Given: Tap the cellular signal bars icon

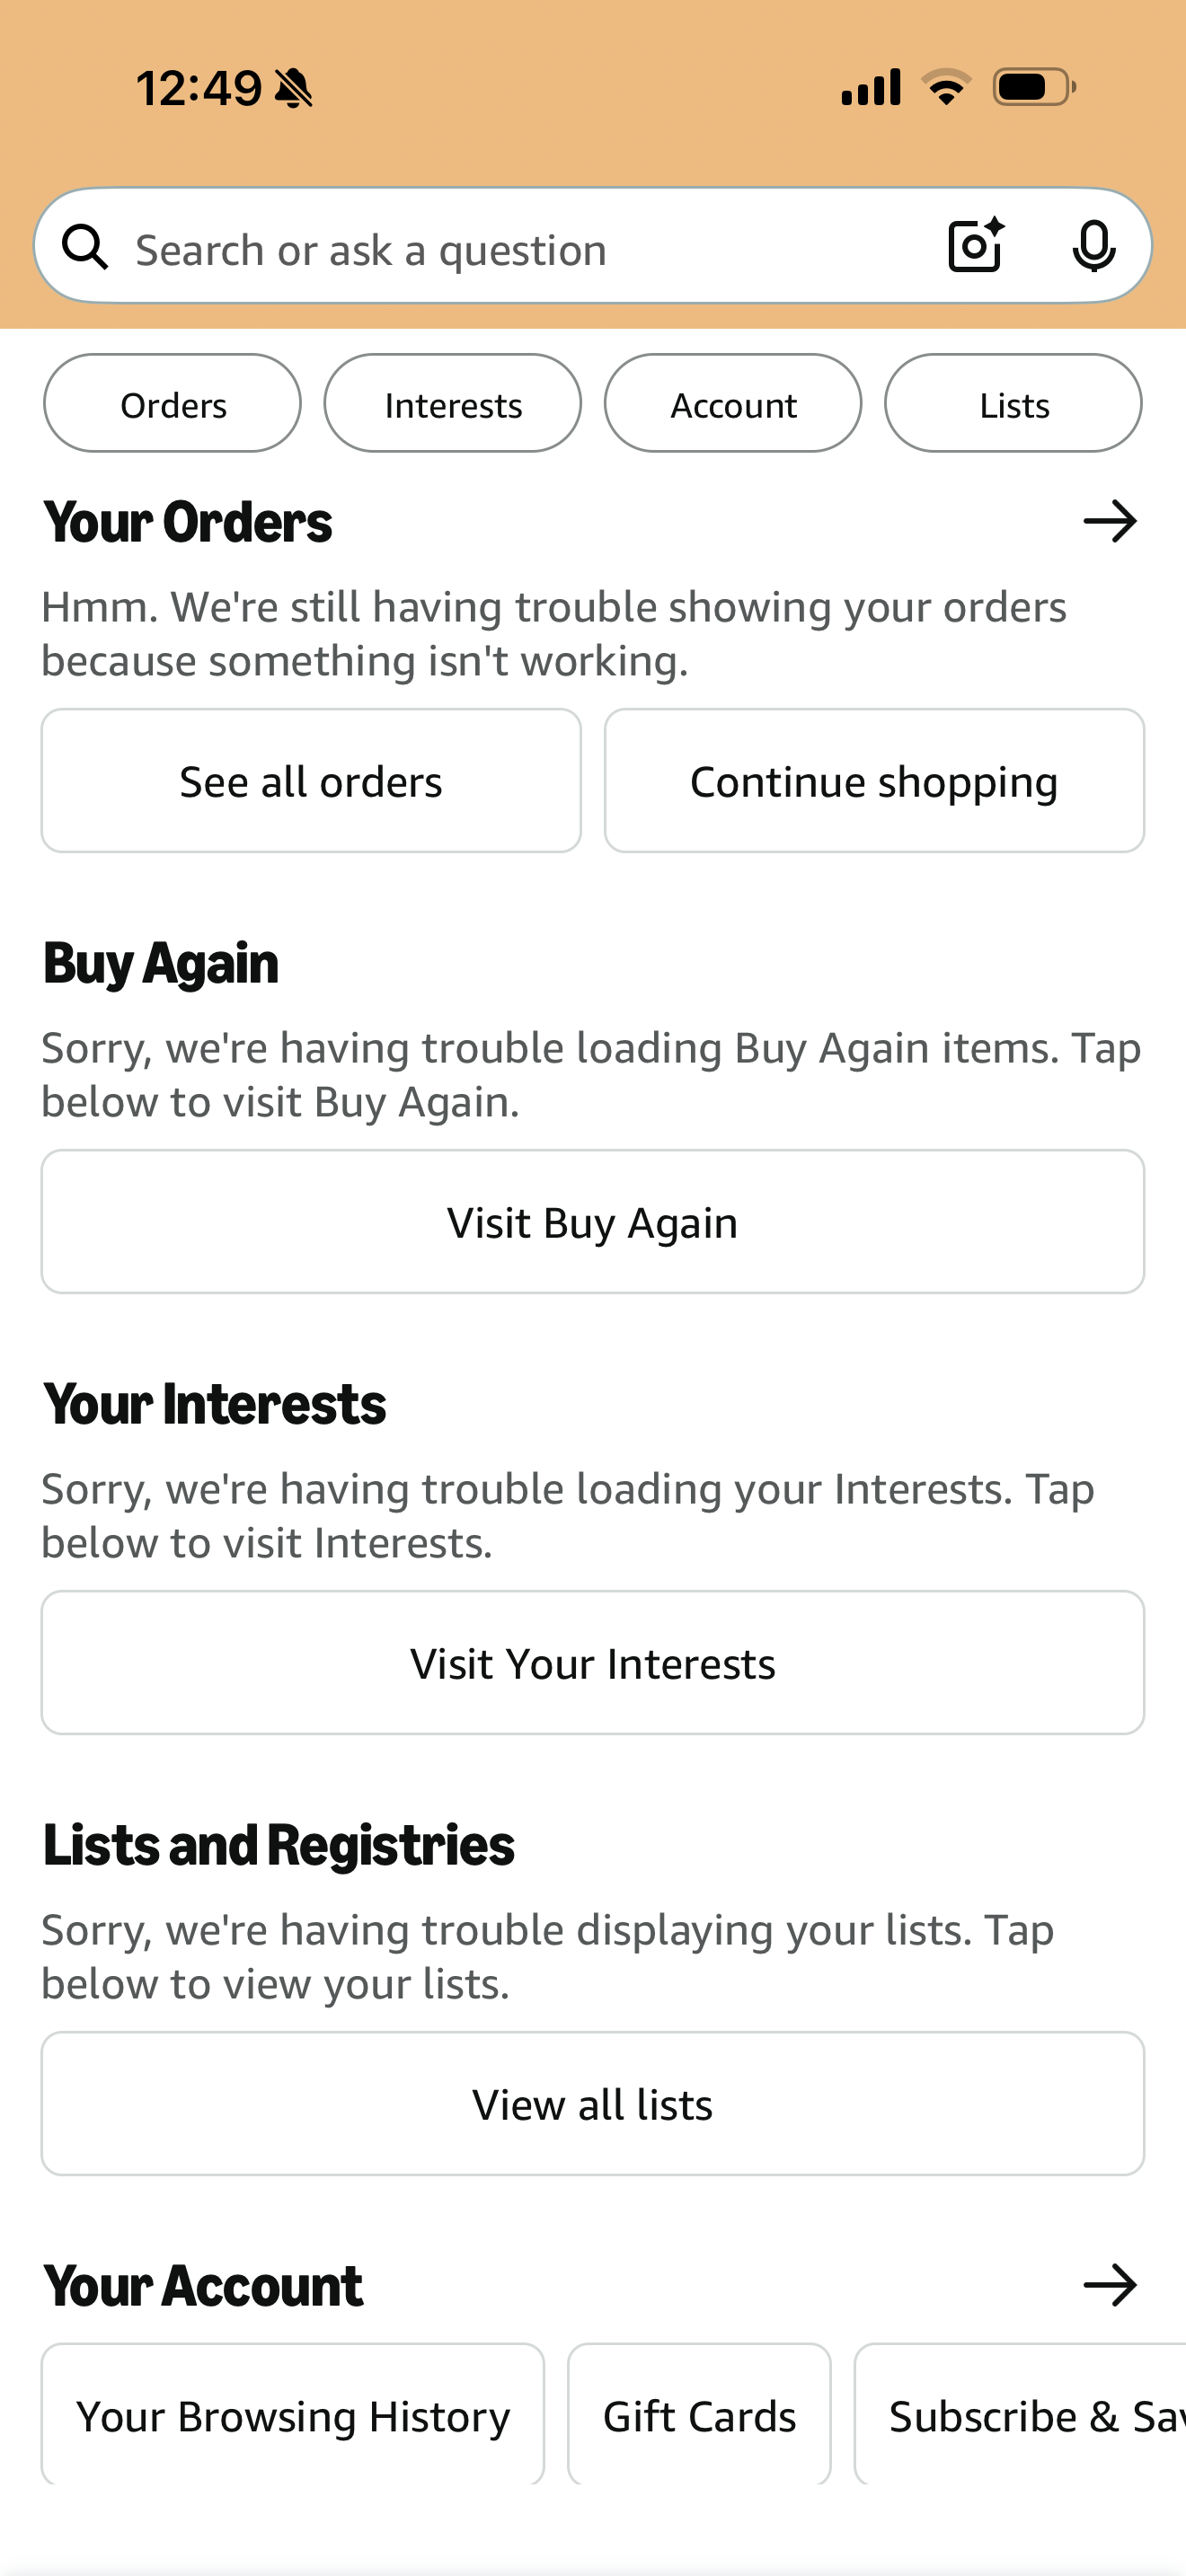Looking at the screenshot, I should (871, 87).
